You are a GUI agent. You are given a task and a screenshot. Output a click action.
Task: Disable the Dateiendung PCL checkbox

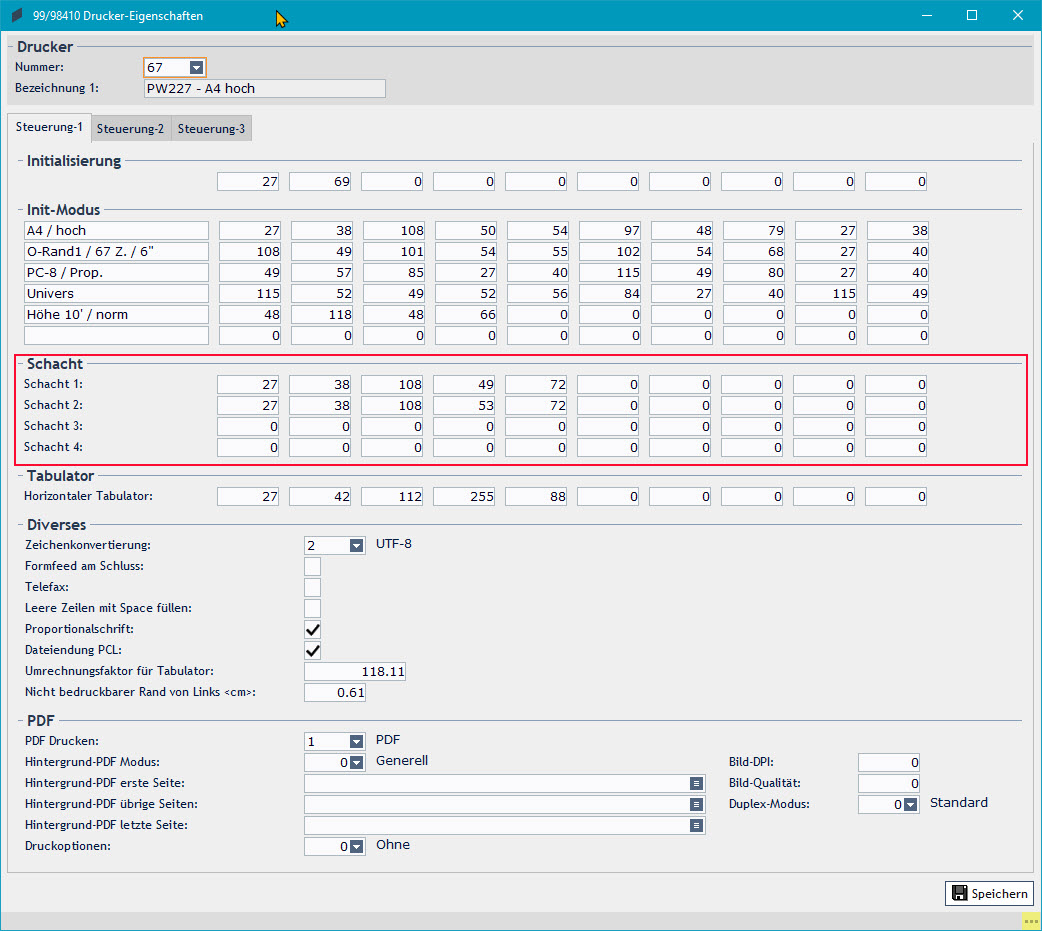point(312,651)
